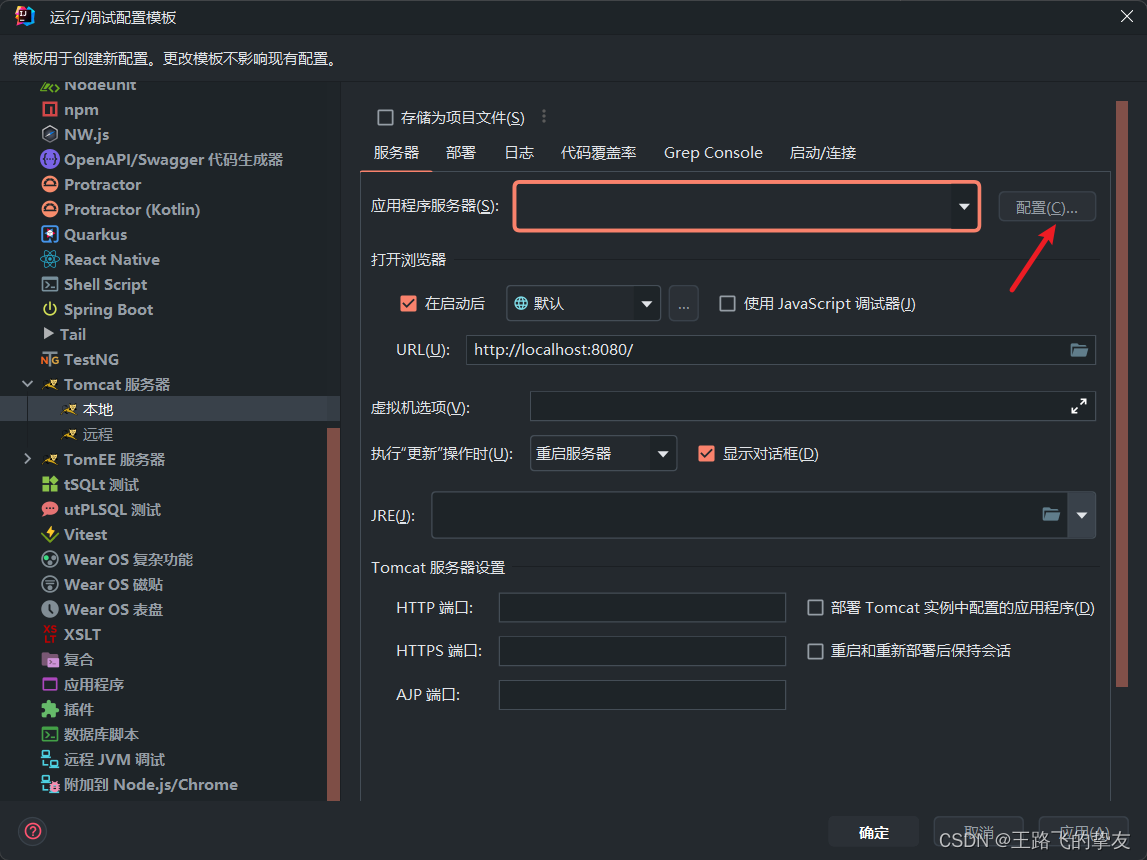This screenshot has width=1147, height=860.
Task: Uncheck the 在启动后 checkbox
Action: [408, 303]
